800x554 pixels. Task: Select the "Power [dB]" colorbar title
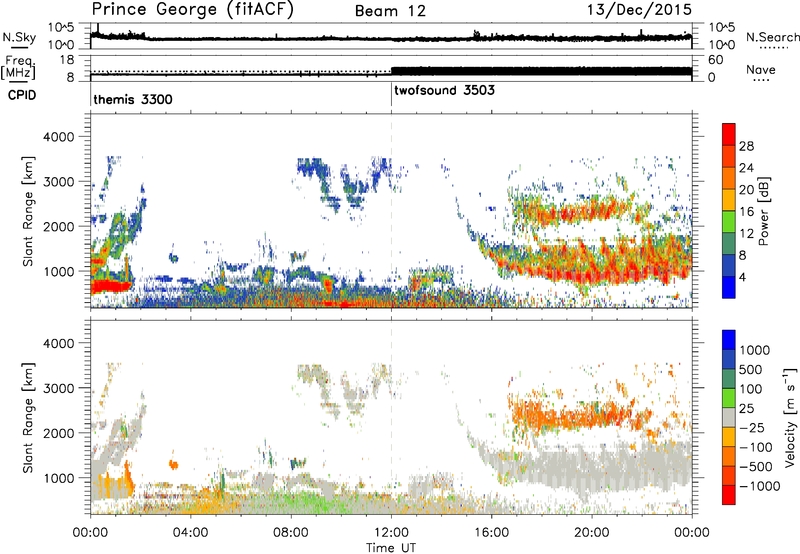point(763,212)
